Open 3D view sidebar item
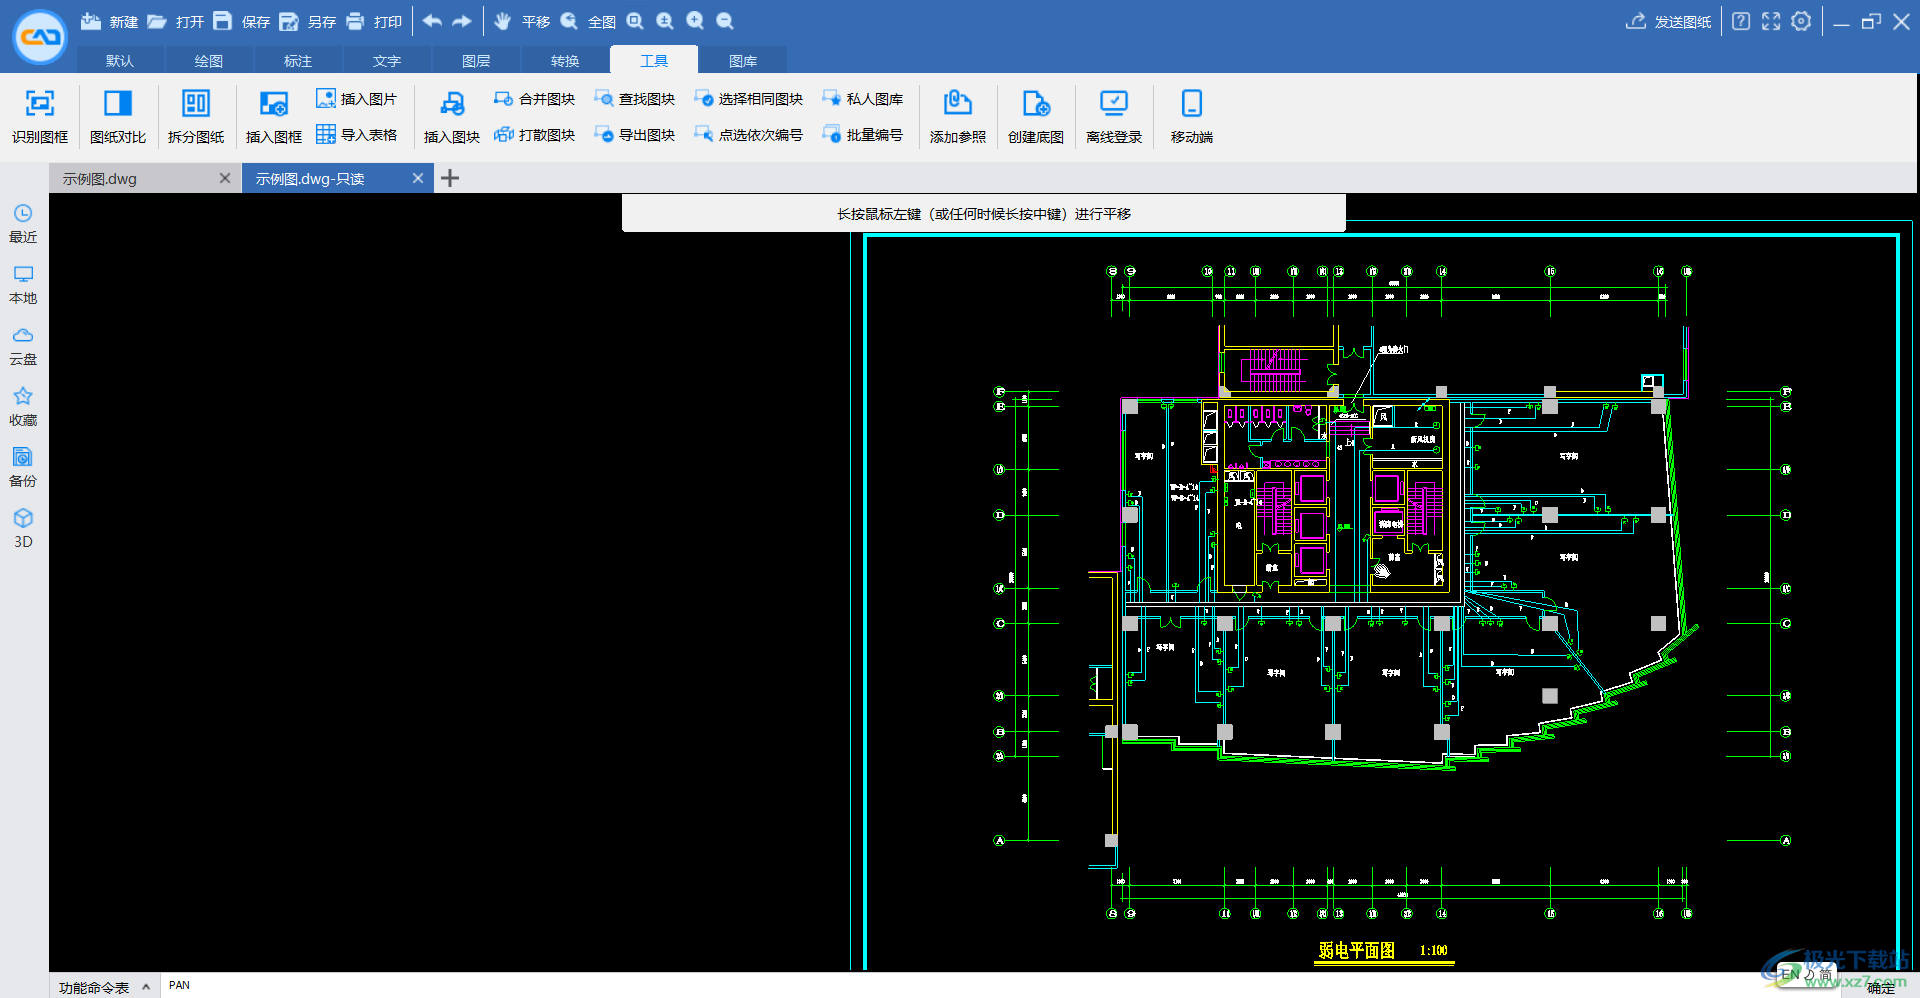Screen dimensions: 1920x998 23,529
